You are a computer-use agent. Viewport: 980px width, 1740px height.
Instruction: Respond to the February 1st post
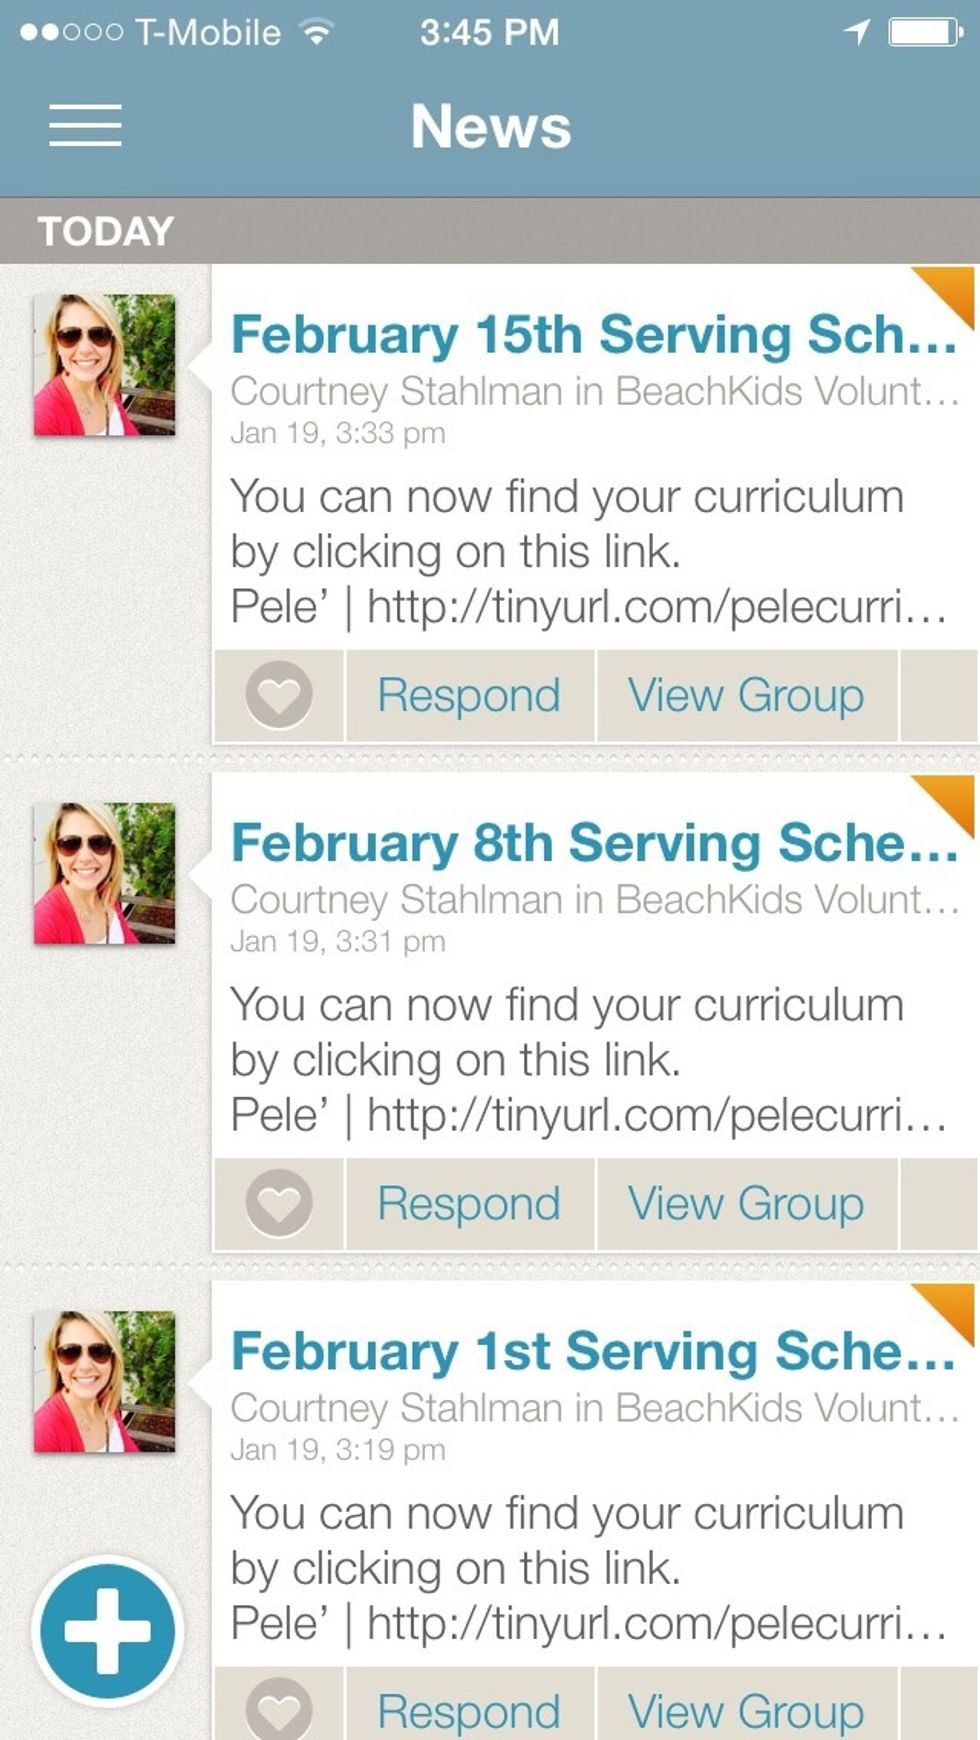[x=468, y=1710]
